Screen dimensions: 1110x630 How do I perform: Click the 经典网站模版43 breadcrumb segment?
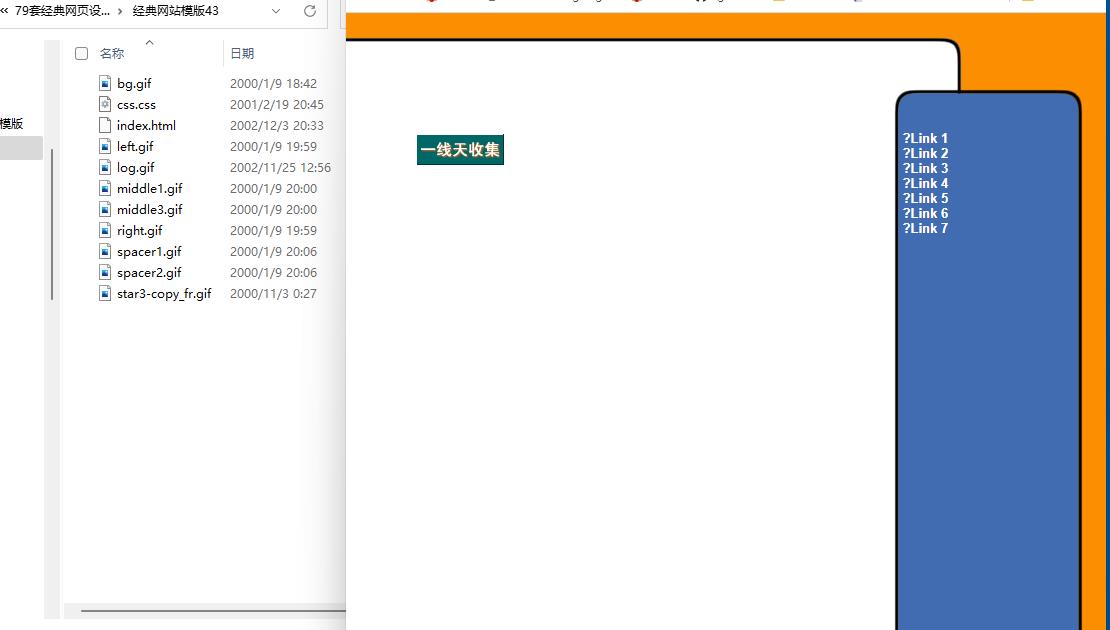pyautogui.click(x=176, y=11)
